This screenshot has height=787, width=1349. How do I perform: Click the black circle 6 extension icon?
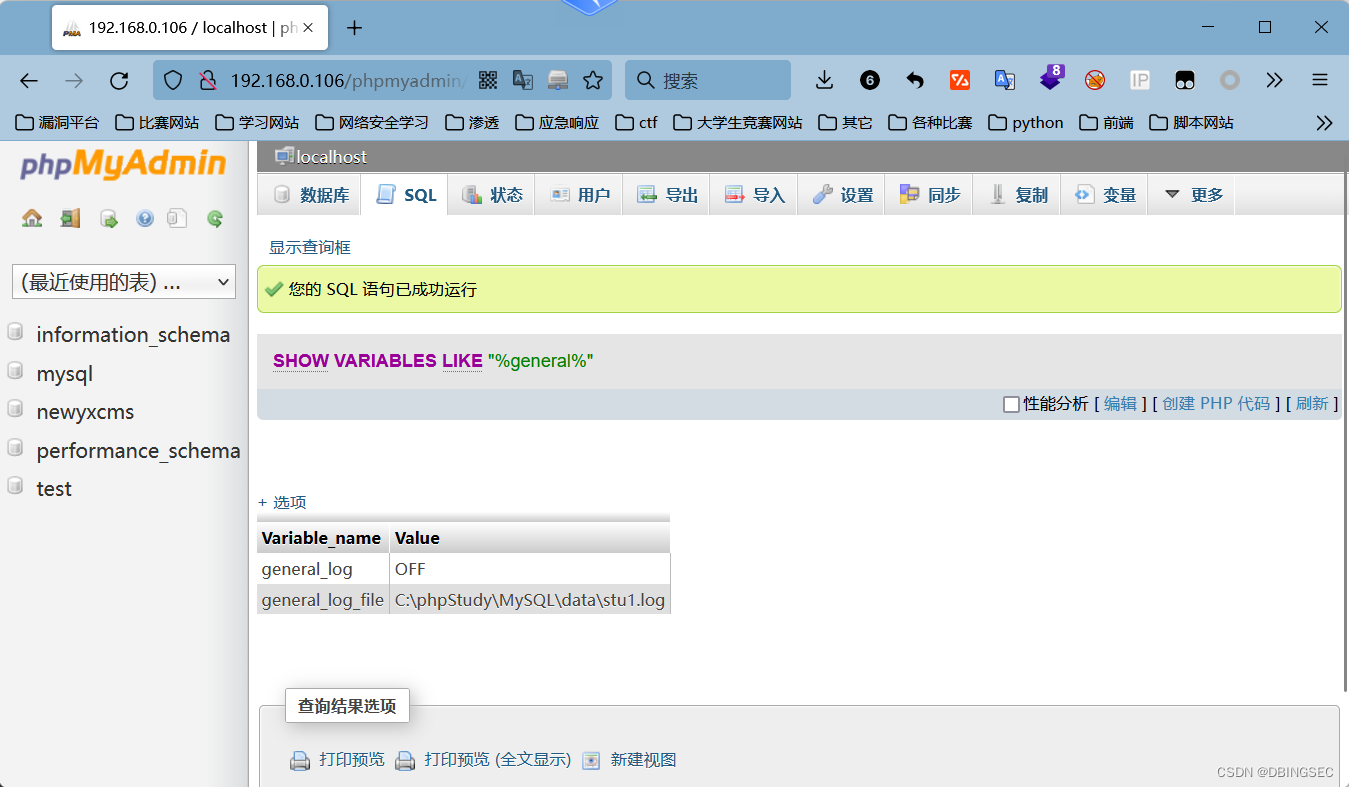pyautogui.click(x=870, y=80)
